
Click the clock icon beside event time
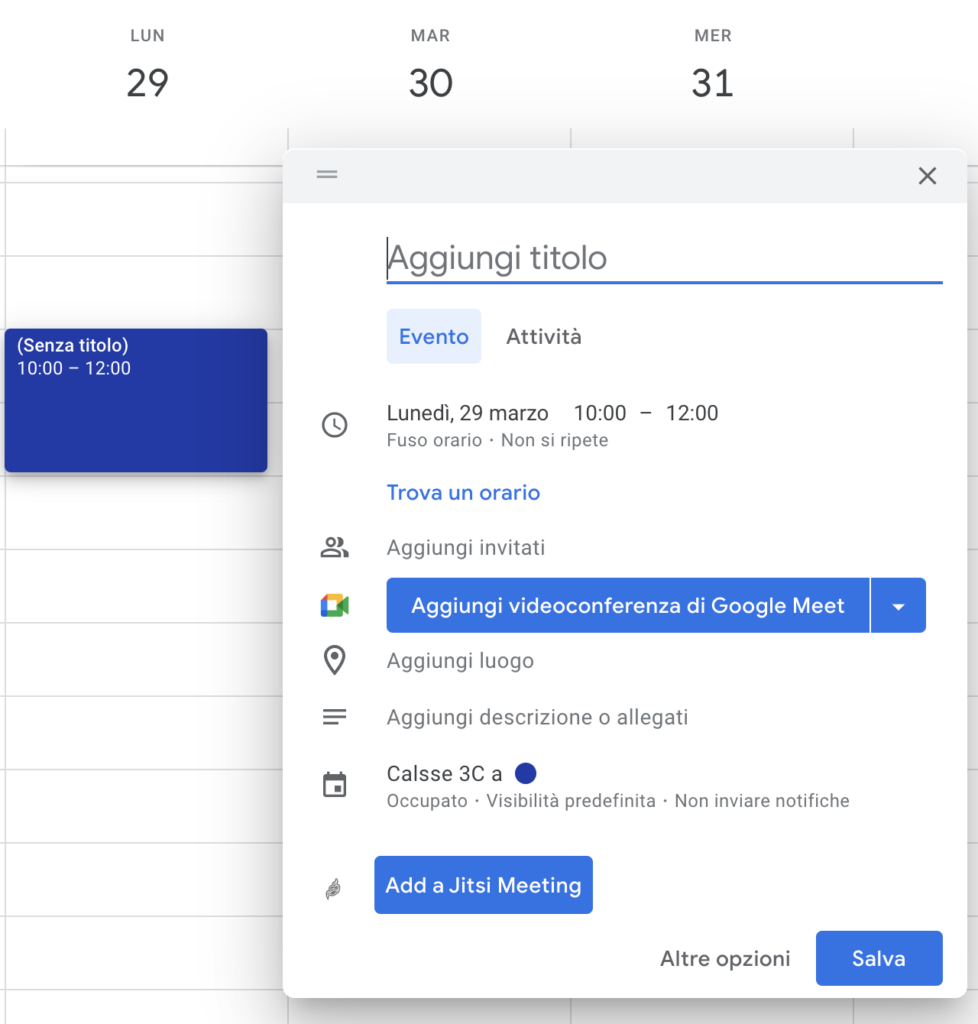coord(334,425)
